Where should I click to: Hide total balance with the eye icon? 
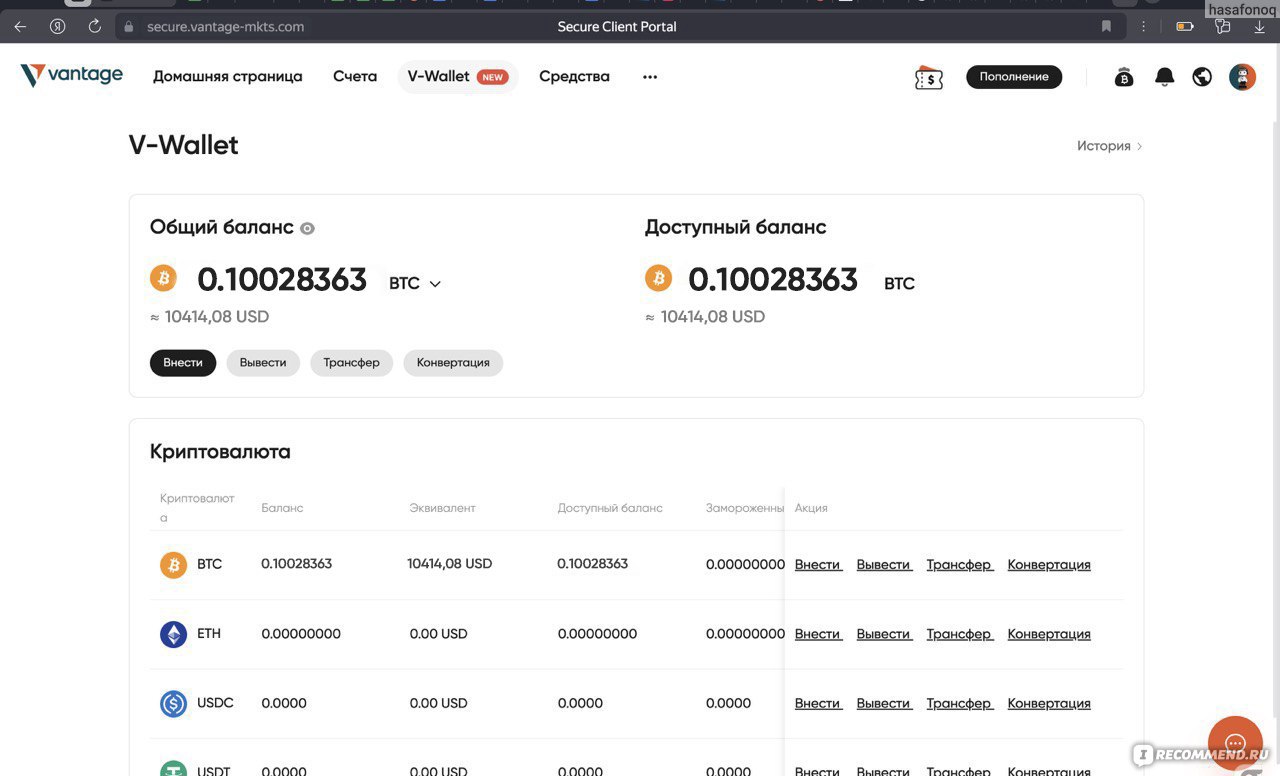point(307,228)
